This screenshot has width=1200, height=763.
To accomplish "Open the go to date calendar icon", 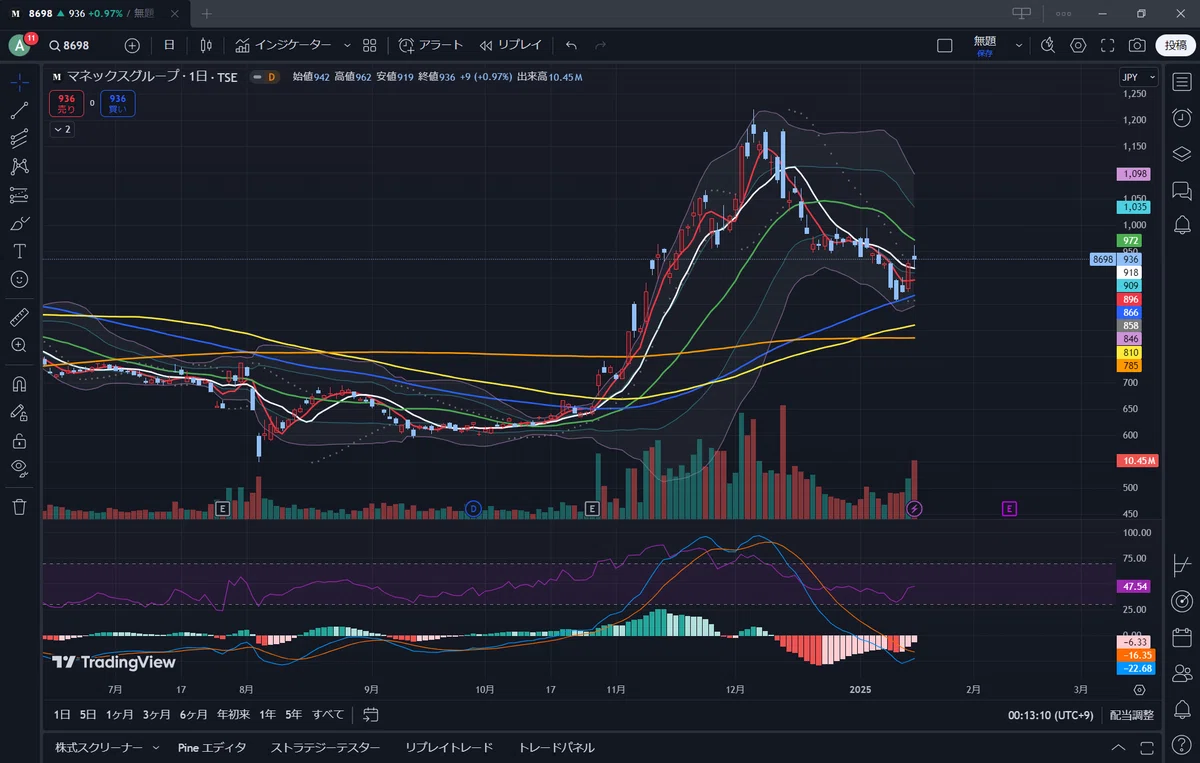I will coord(371,714).
